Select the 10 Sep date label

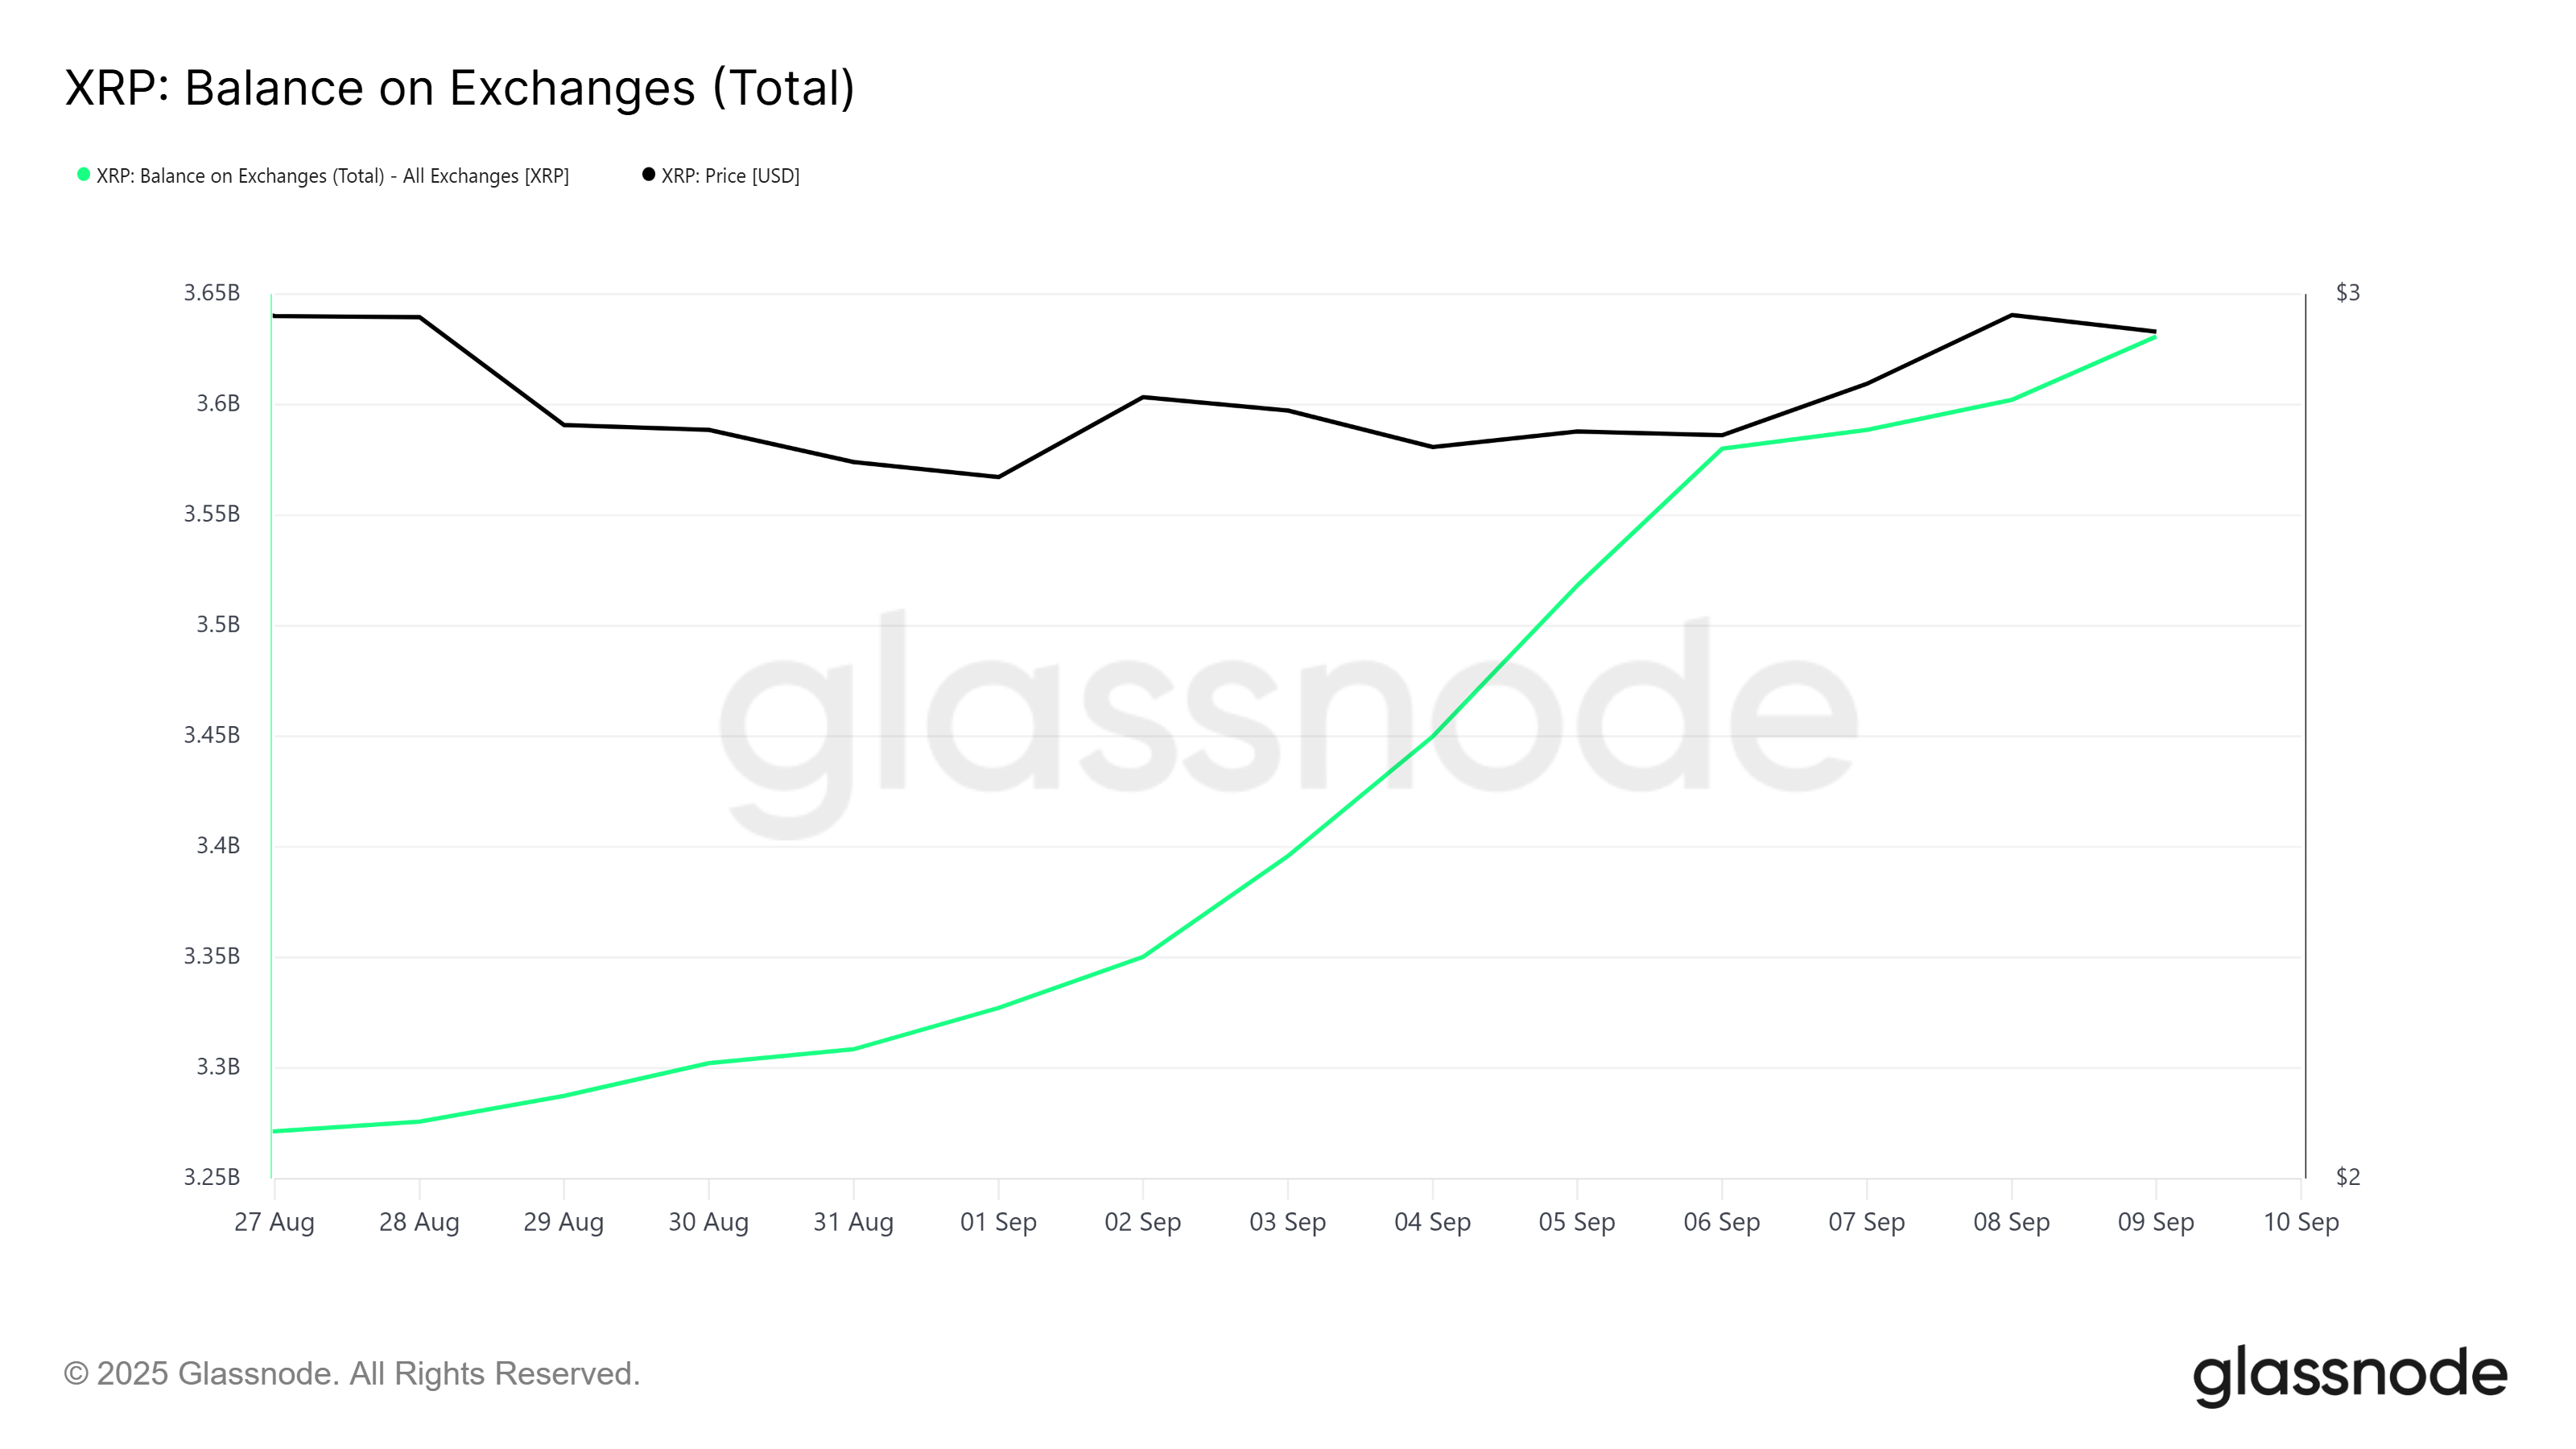click(x=2301, y=1222)
